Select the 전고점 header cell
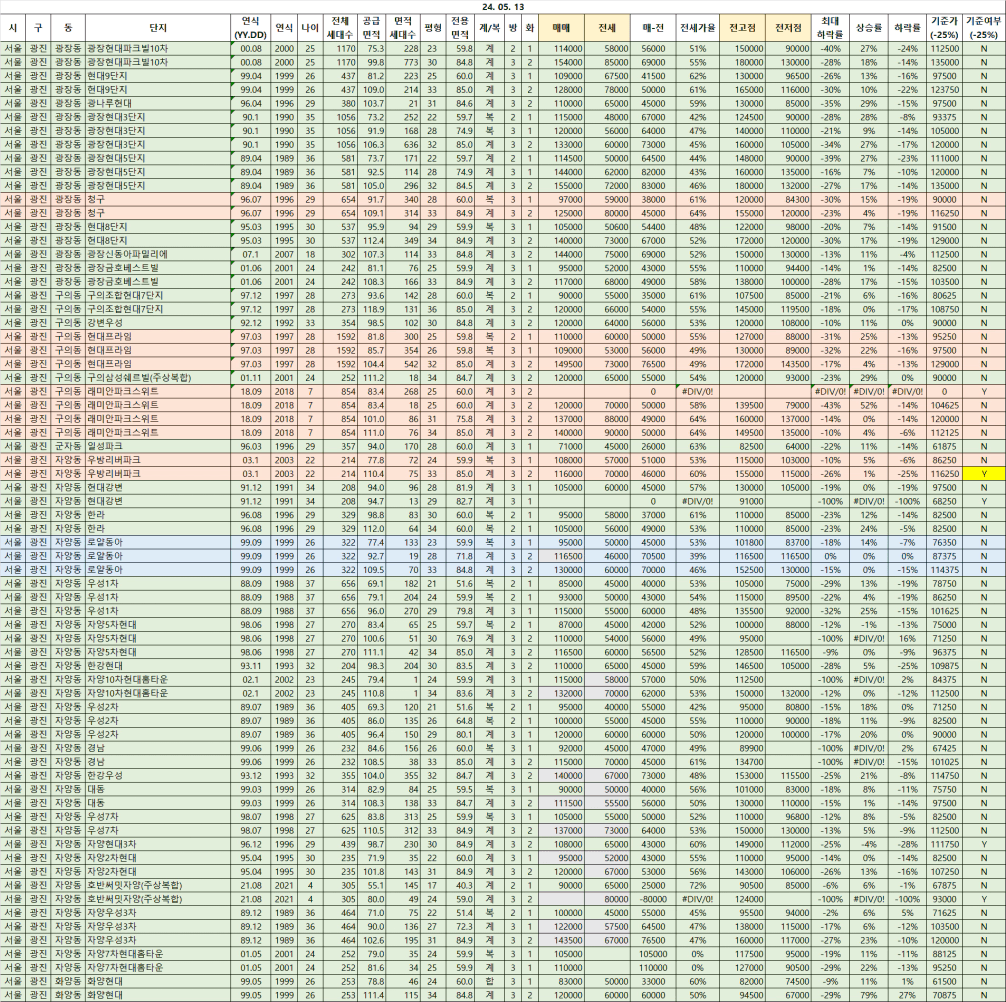 742,28
